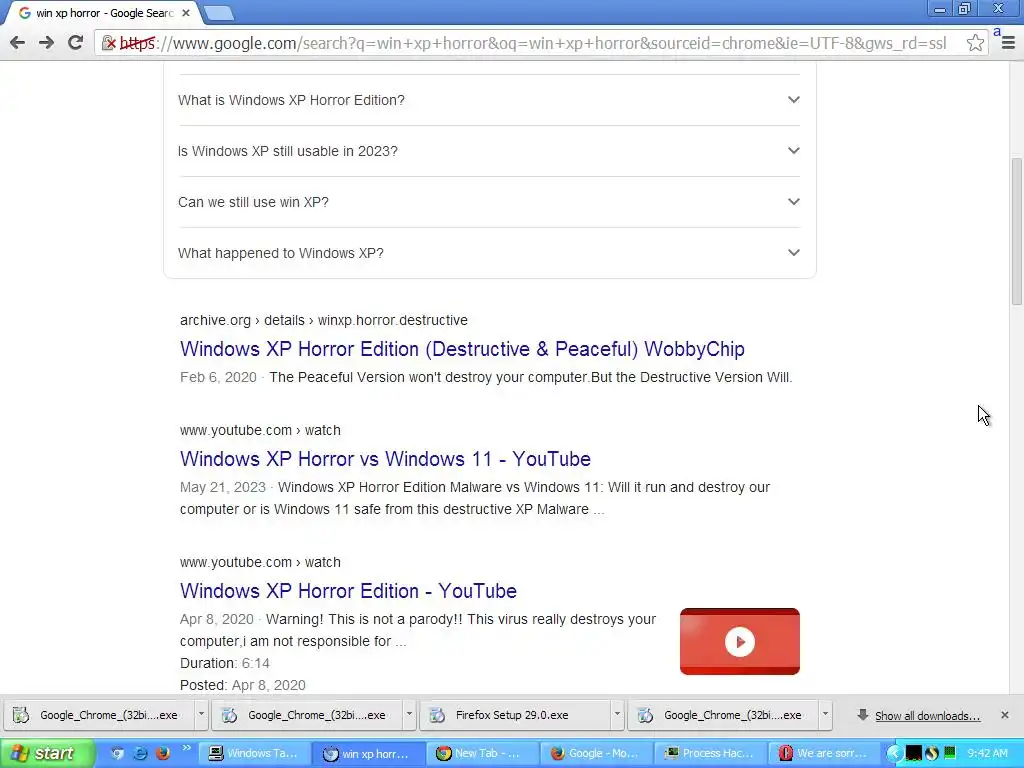Click the 'Posted: Apr 8, 2020' text
1024x768 pixels.
click(242, 685)
